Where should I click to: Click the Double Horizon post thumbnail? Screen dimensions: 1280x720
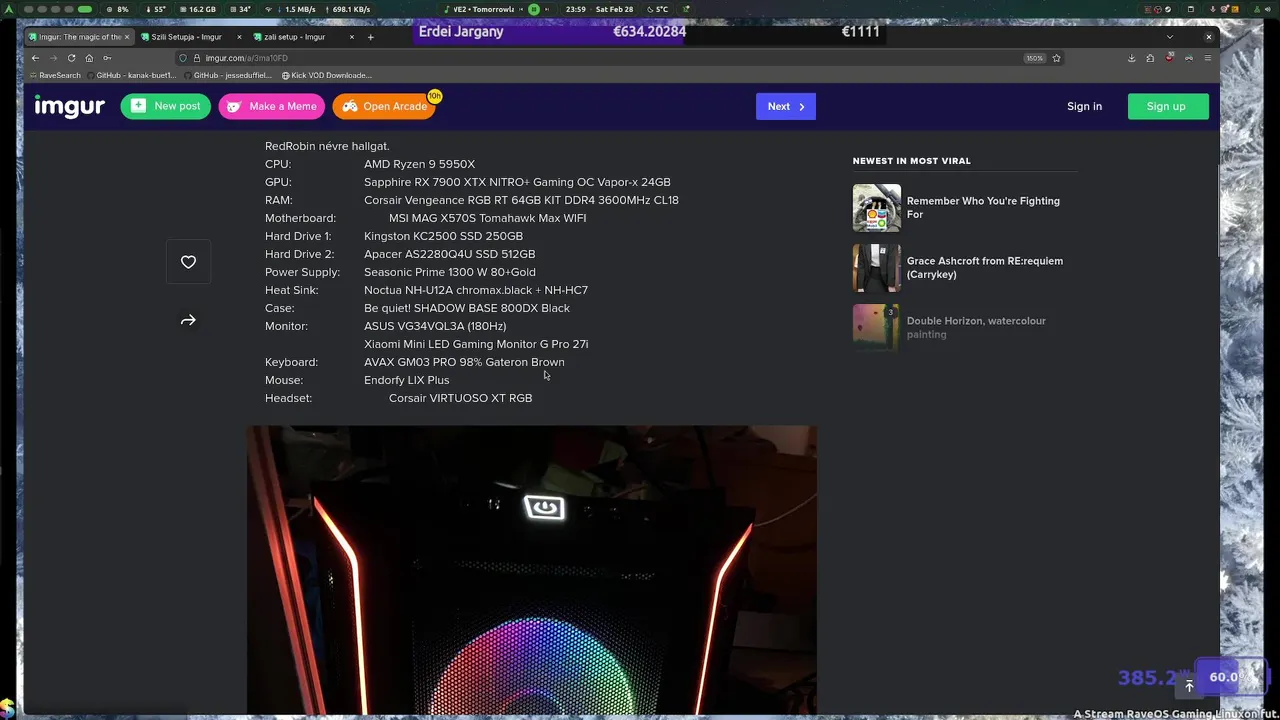877,328
